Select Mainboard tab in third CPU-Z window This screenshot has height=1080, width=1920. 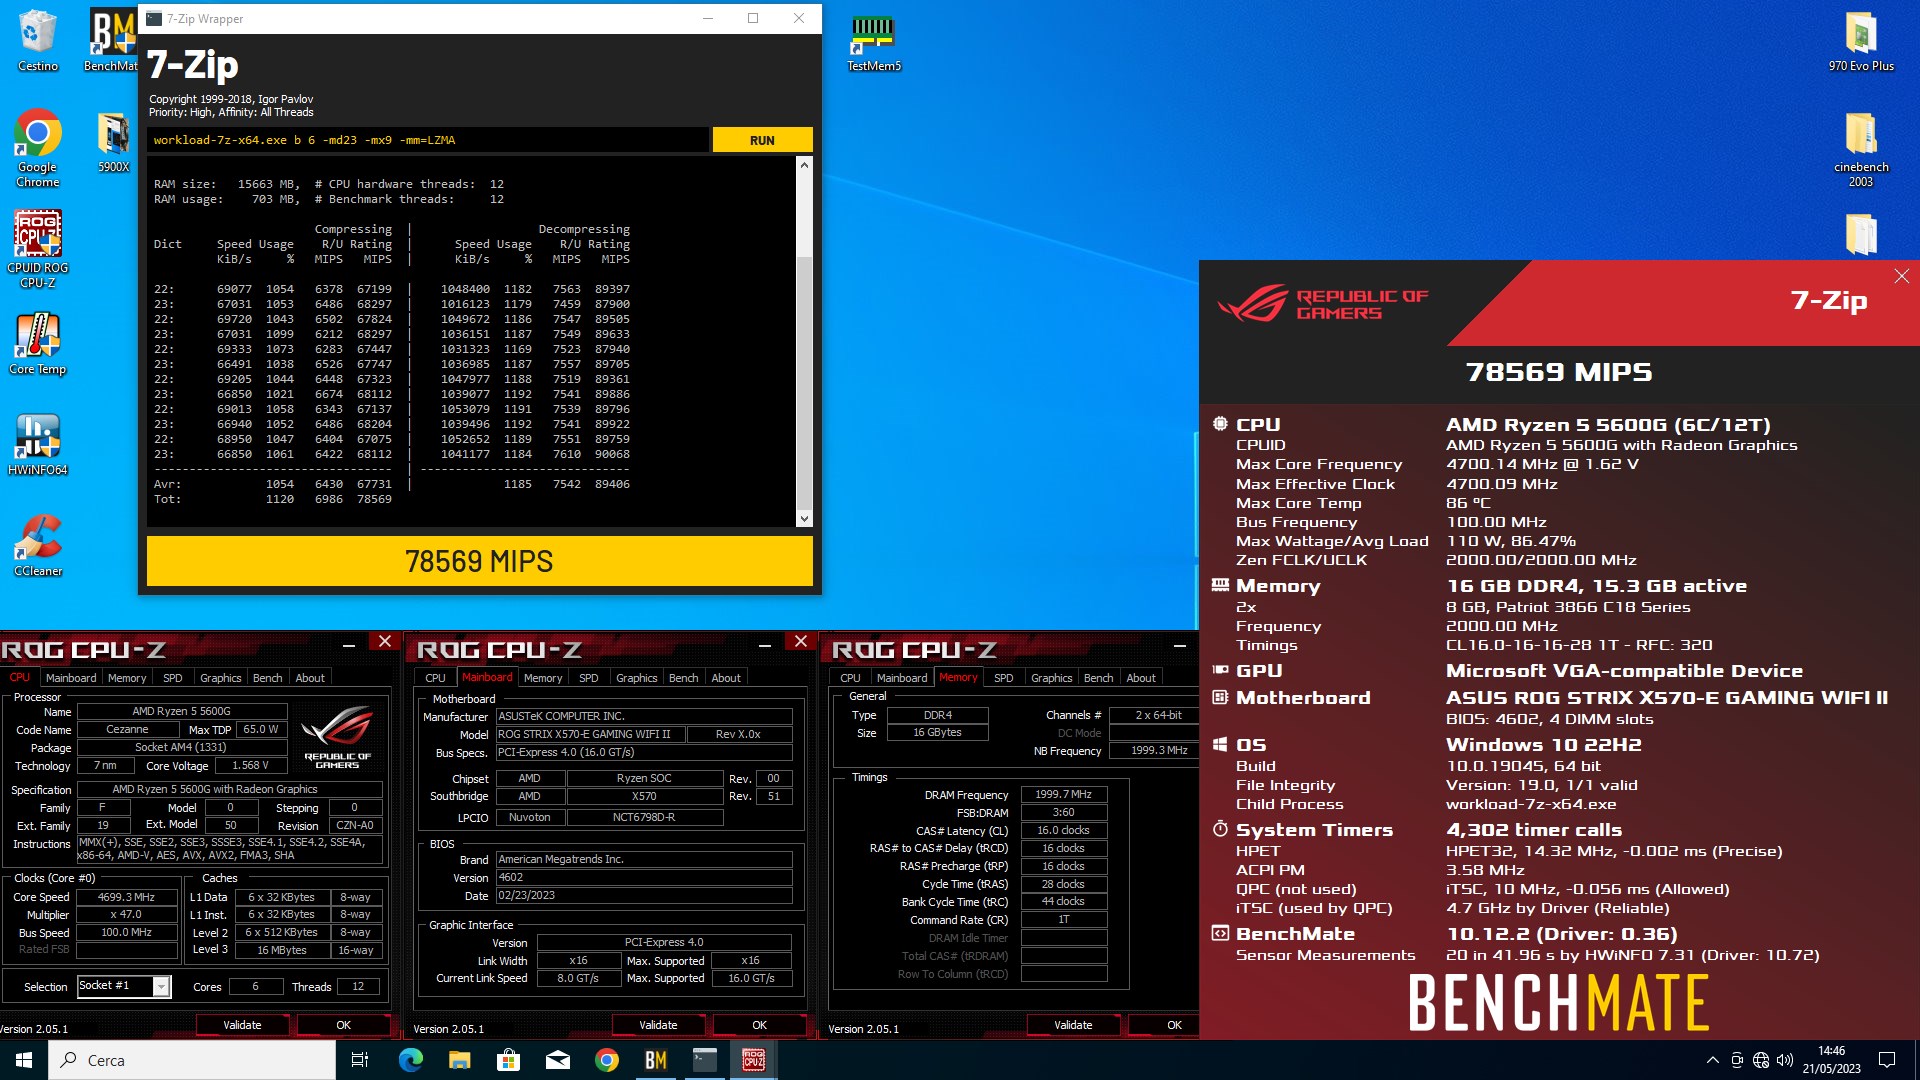click(x=902, y=678)
